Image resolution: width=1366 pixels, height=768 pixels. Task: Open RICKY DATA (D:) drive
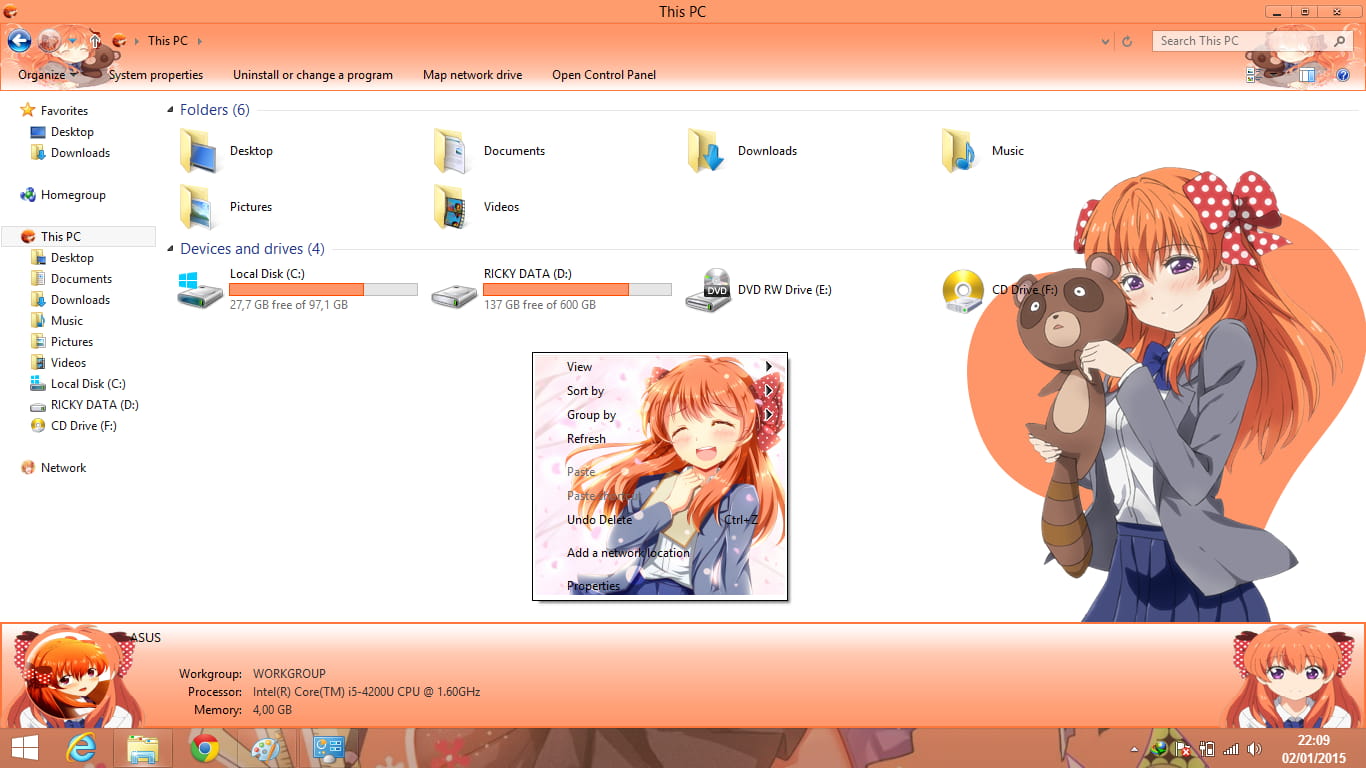455,290
